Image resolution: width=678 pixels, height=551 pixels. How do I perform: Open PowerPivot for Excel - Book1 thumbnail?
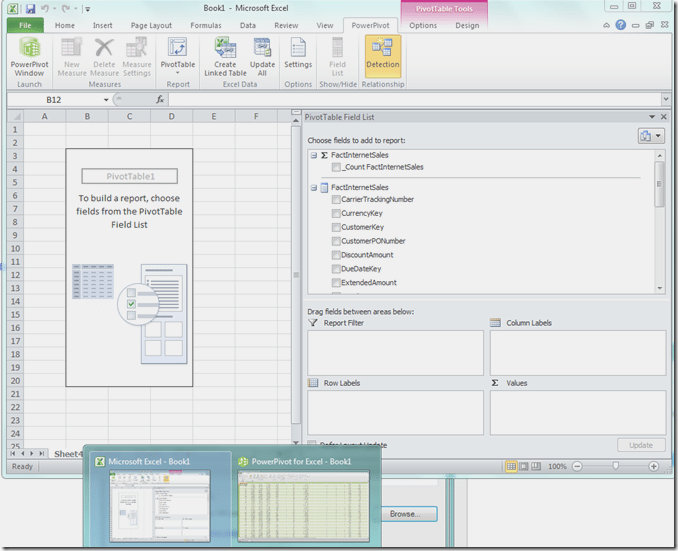[304, 500]
